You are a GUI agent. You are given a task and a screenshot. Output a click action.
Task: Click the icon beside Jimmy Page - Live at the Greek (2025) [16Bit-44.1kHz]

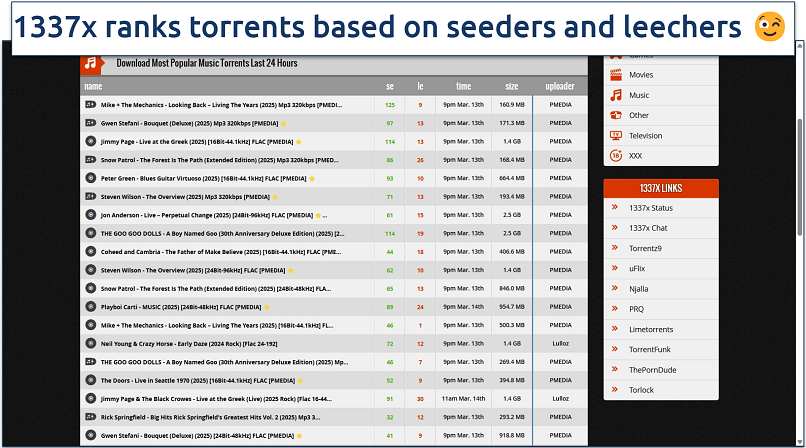tap(90, 141)
